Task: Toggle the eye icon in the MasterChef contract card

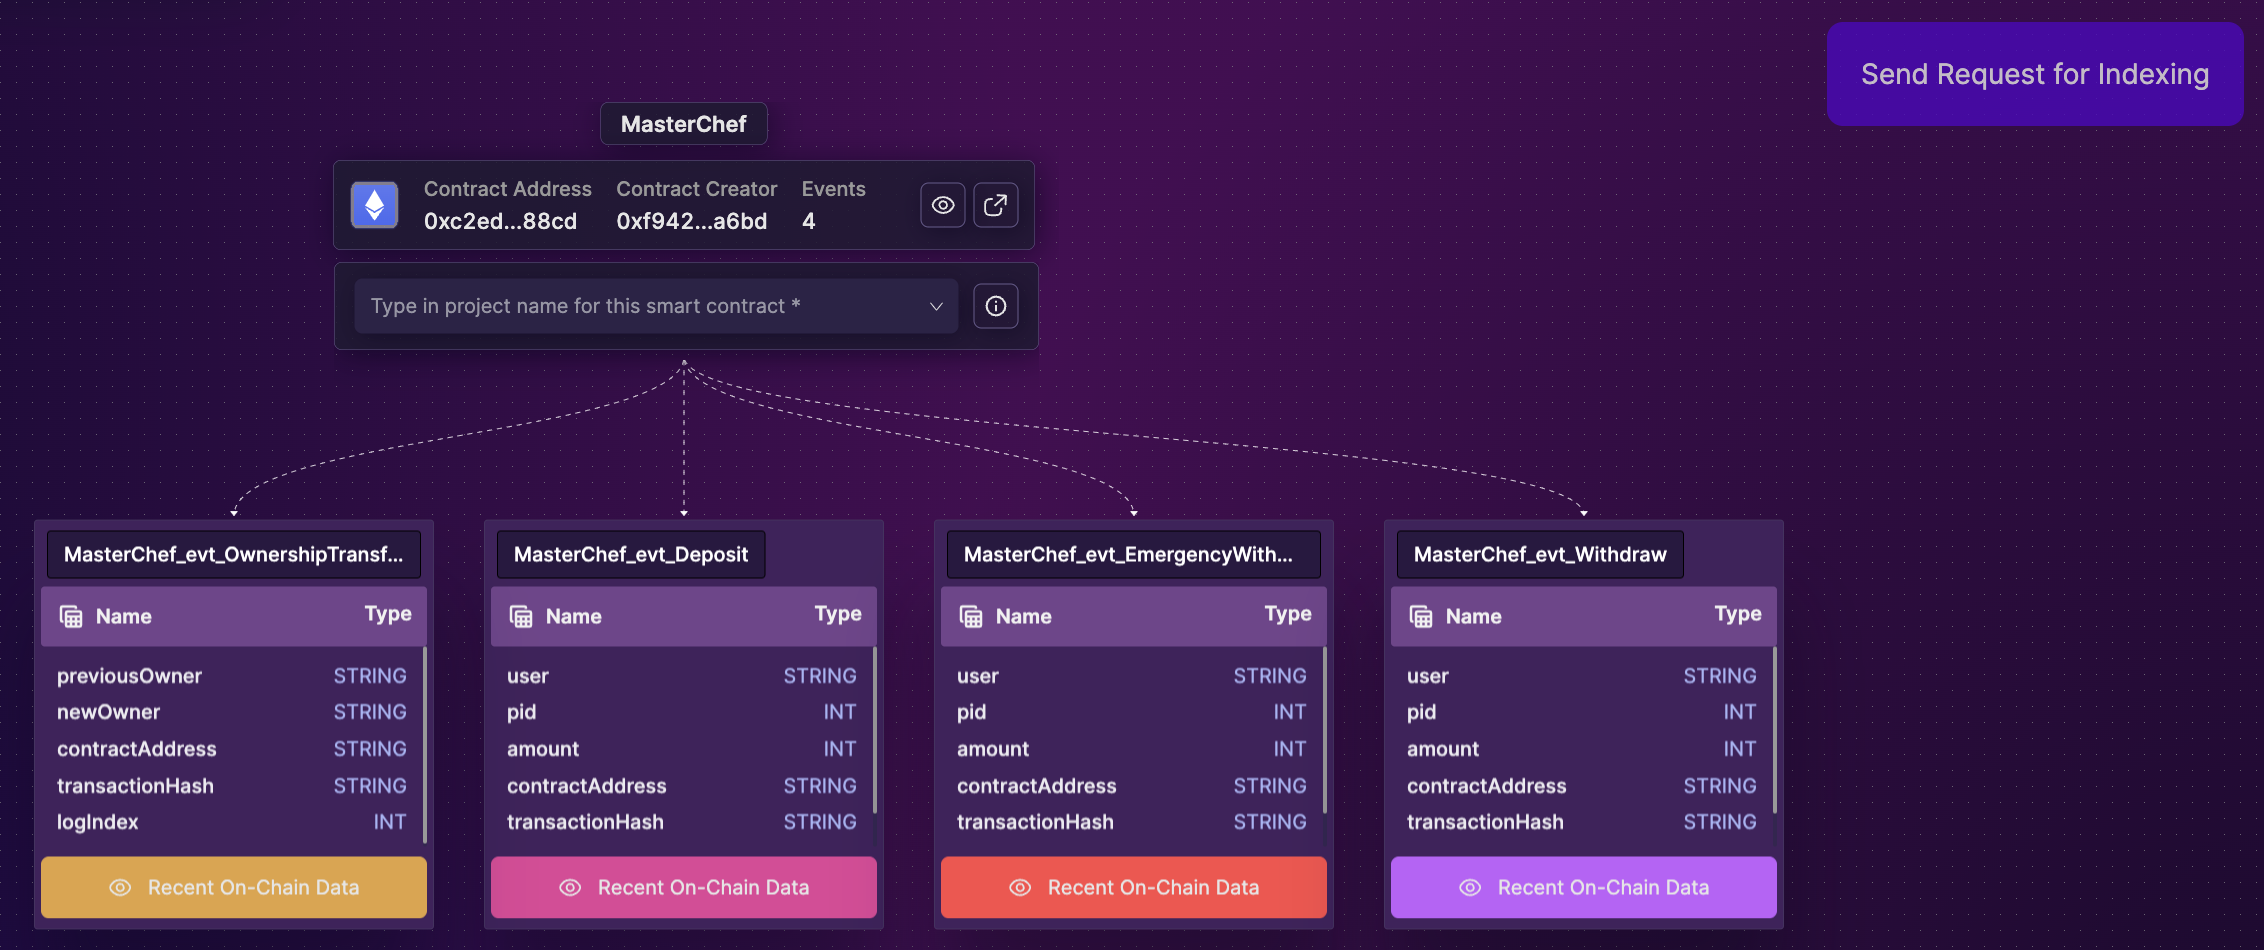Action: pos(943,205)
